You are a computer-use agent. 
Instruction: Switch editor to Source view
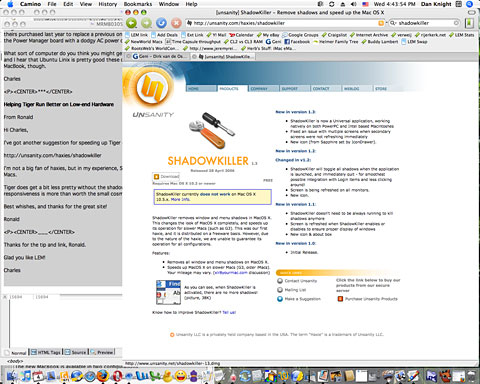point(76,352)
